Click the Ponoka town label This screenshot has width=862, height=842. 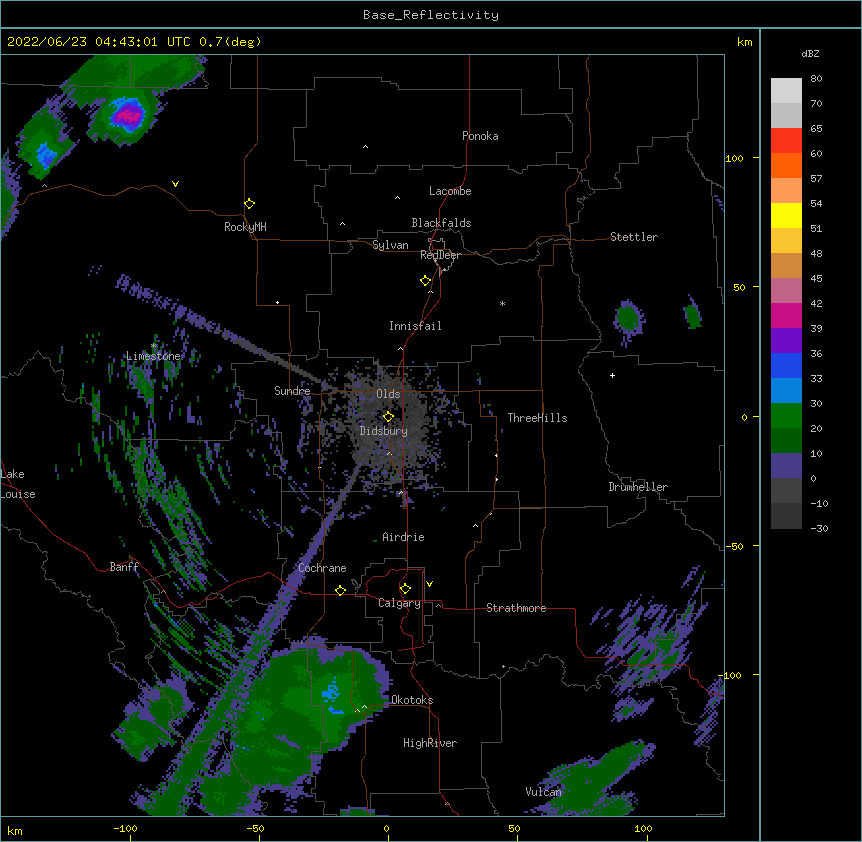point(480,136)
